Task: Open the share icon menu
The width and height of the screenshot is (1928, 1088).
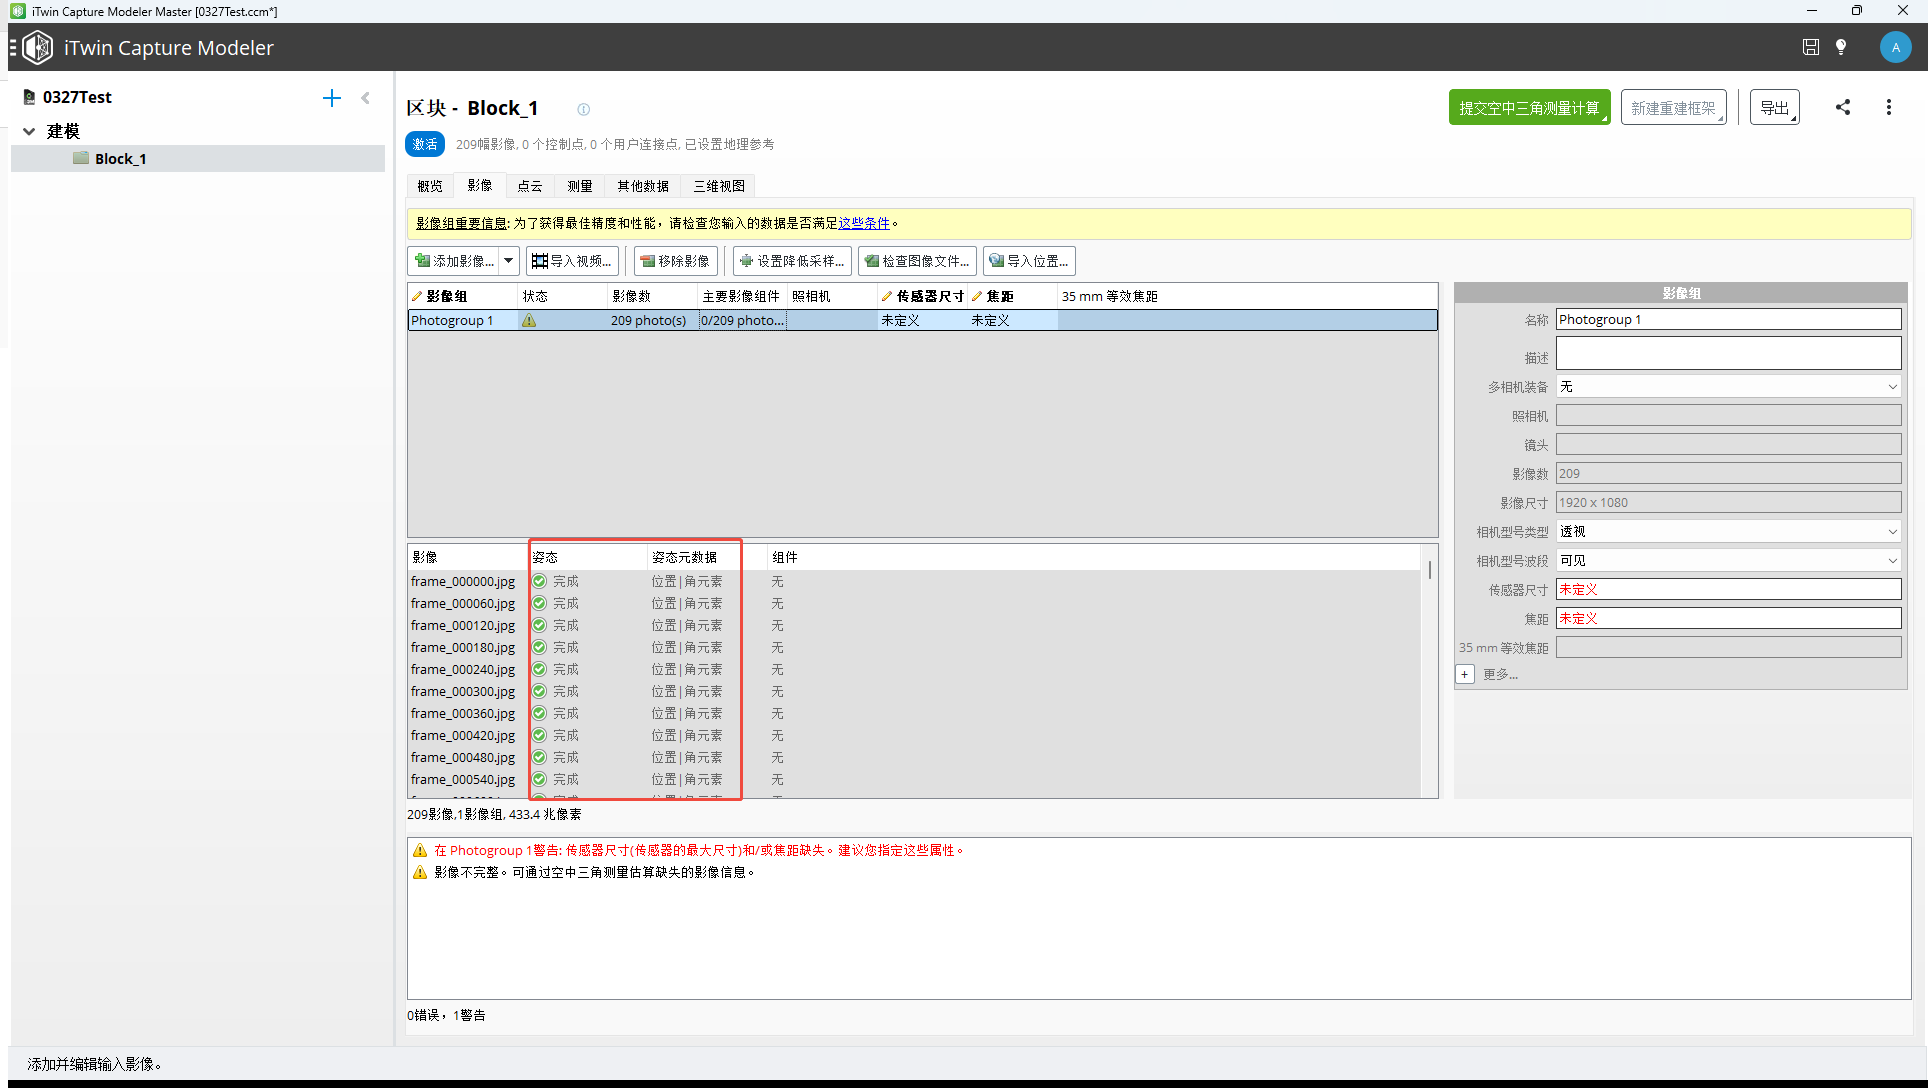Action: pos(1843,107)
